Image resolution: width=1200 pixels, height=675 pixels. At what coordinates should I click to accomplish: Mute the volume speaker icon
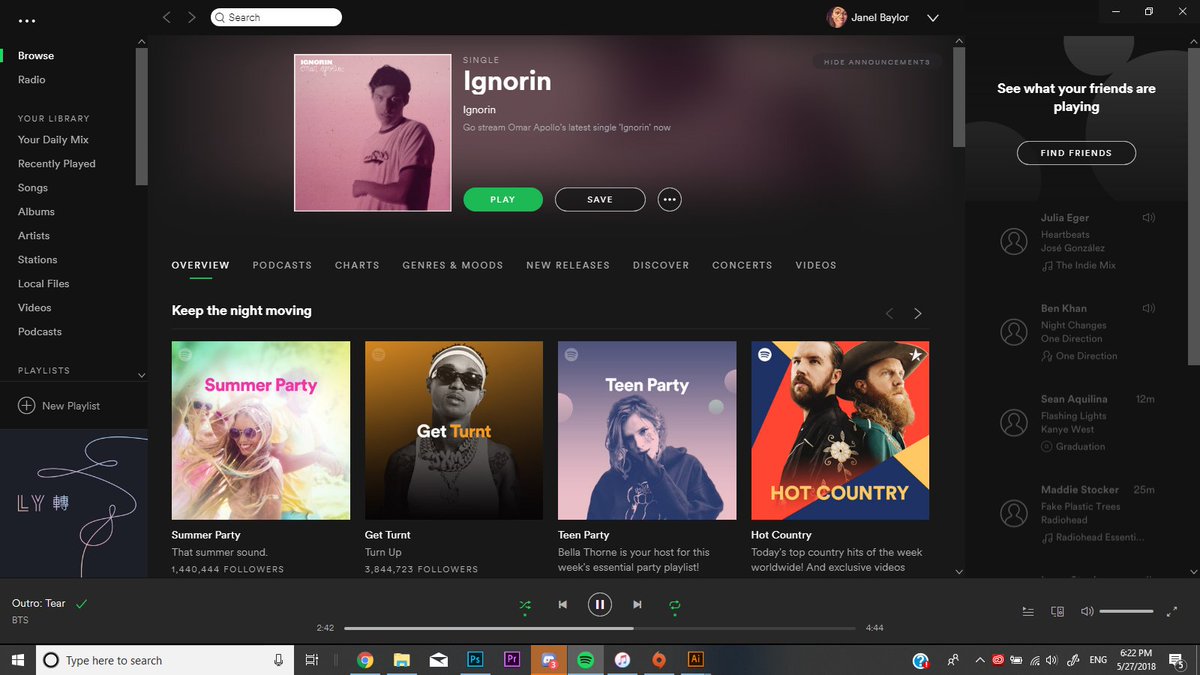tap(1086, 611)
